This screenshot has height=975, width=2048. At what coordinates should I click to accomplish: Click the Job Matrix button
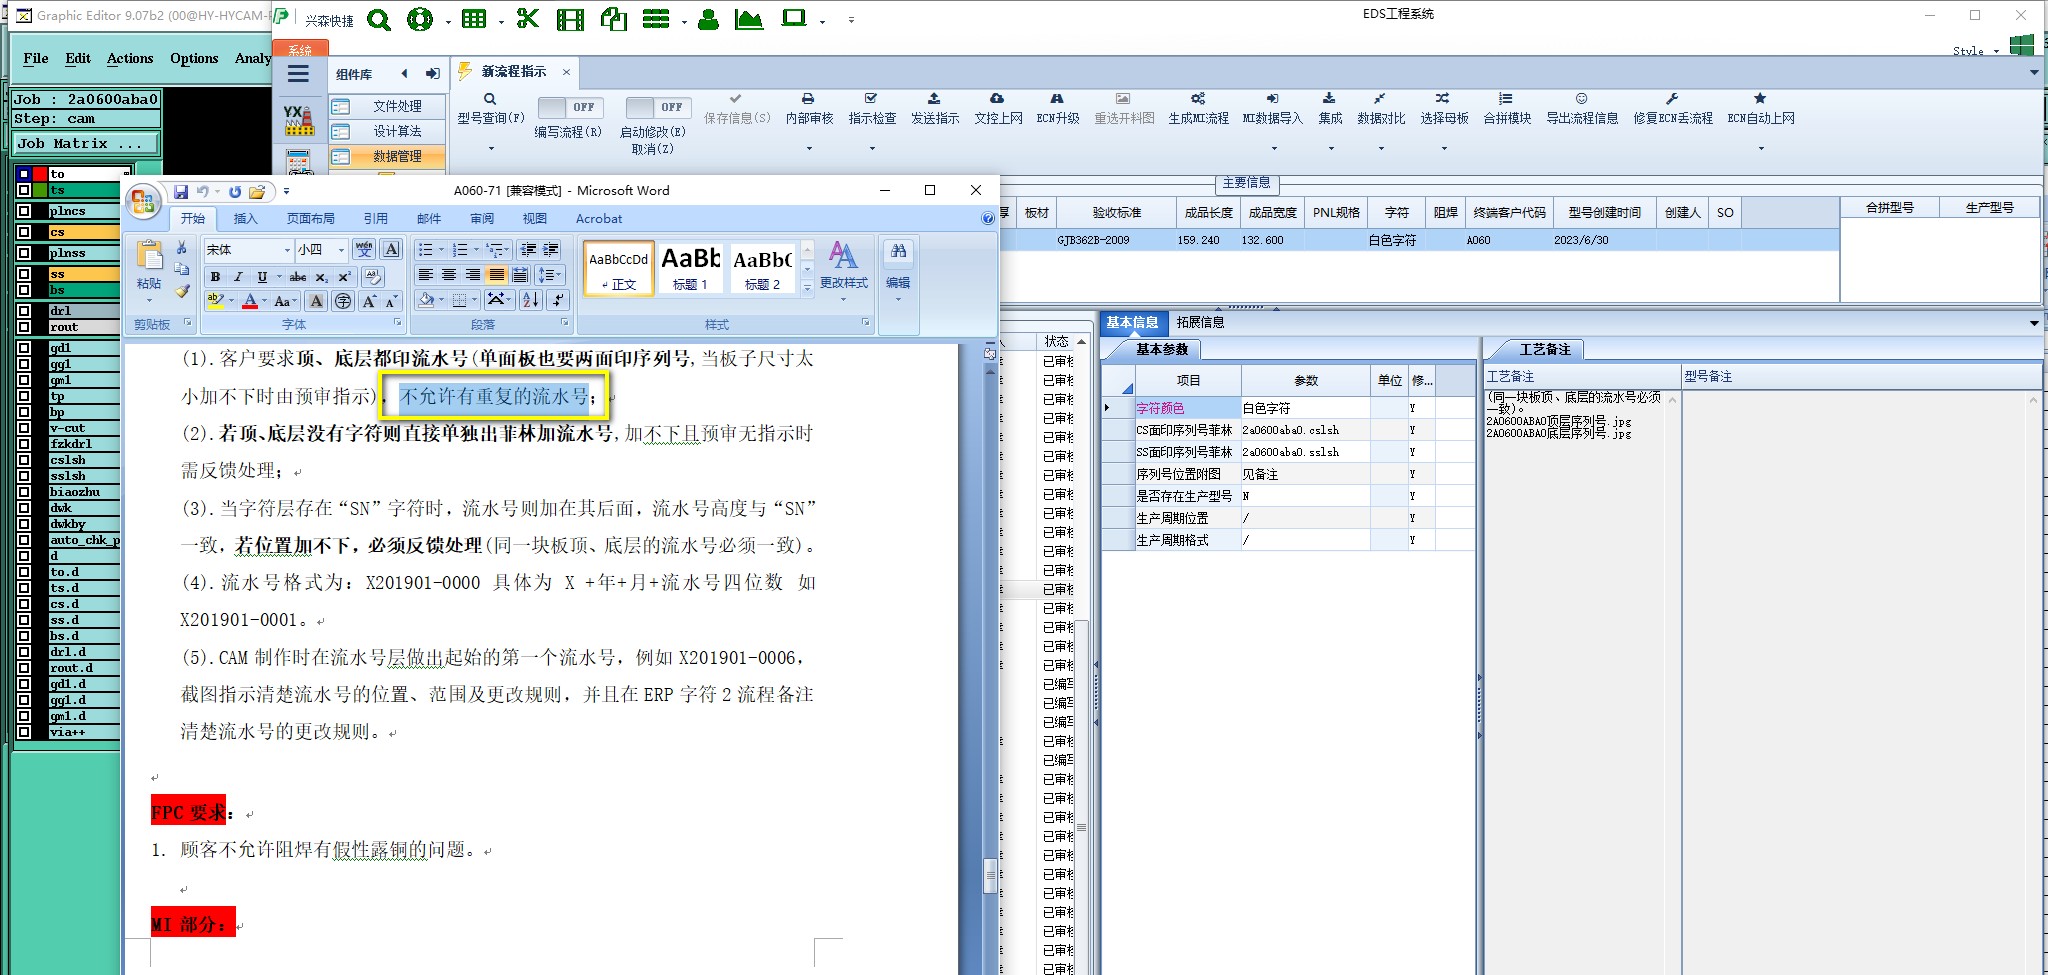(86, 144)
